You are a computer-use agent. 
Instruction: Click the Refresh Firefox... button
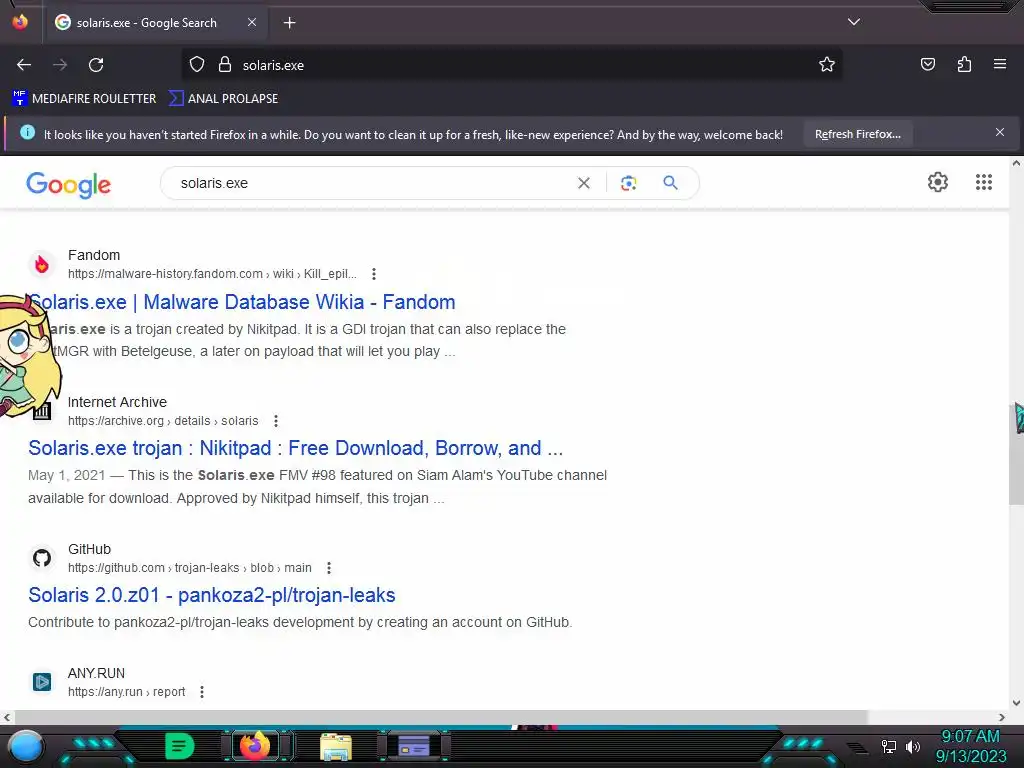click(857, 134)
